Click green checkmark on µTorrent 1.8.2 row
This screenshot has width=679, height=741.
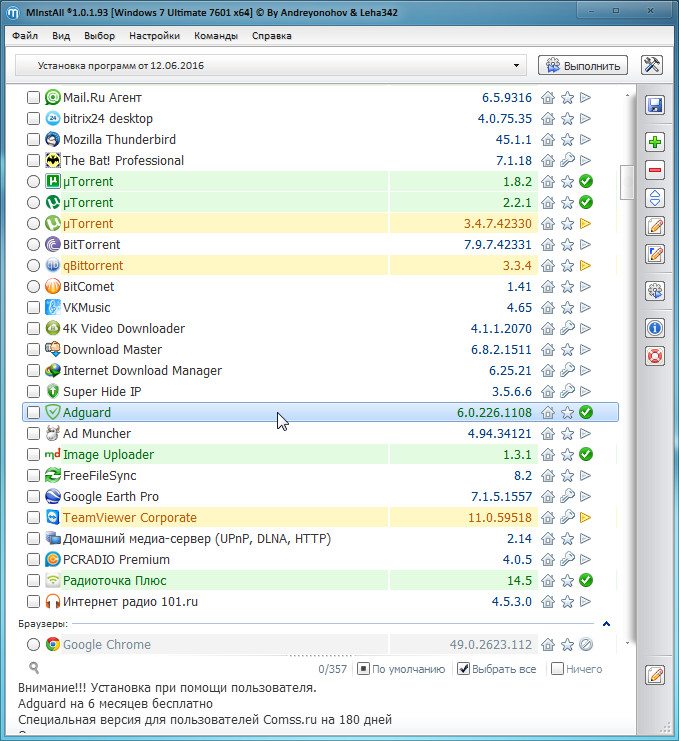coord(585,181)
